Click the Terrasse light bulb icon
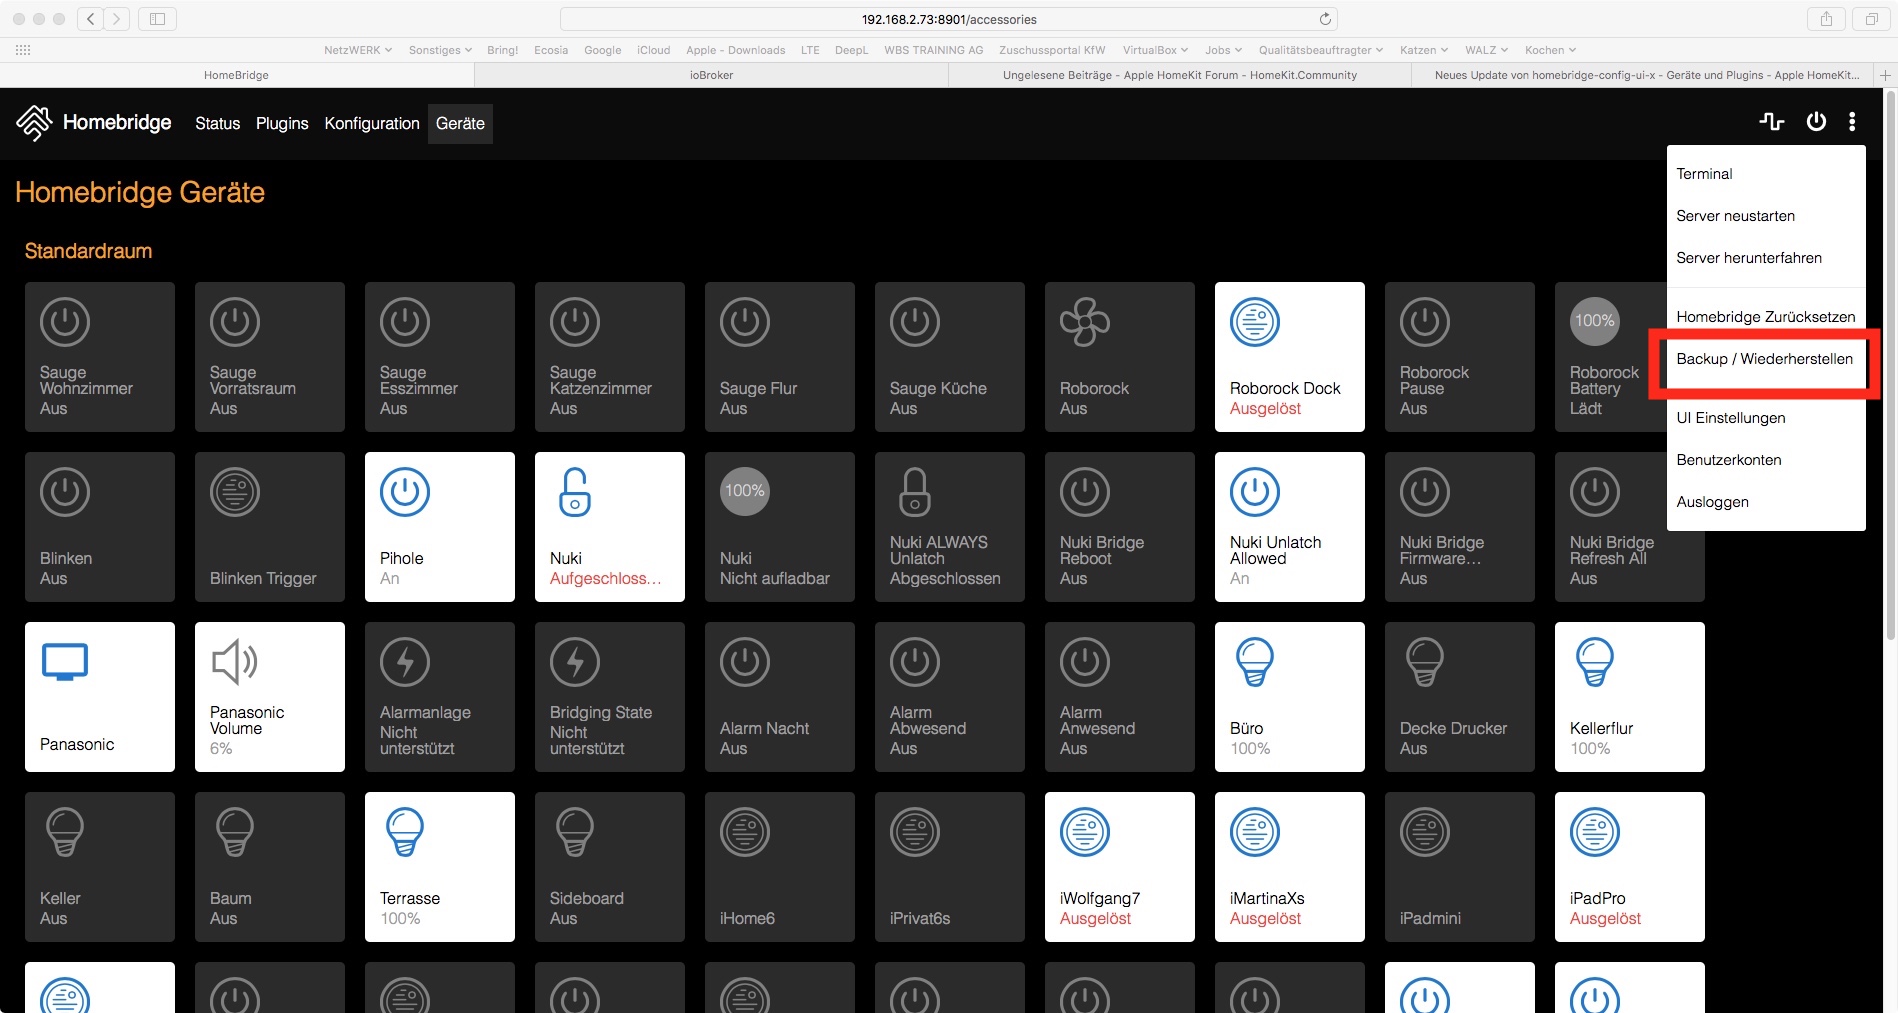Viewport: 1898px width, 1013px height. 405,832
